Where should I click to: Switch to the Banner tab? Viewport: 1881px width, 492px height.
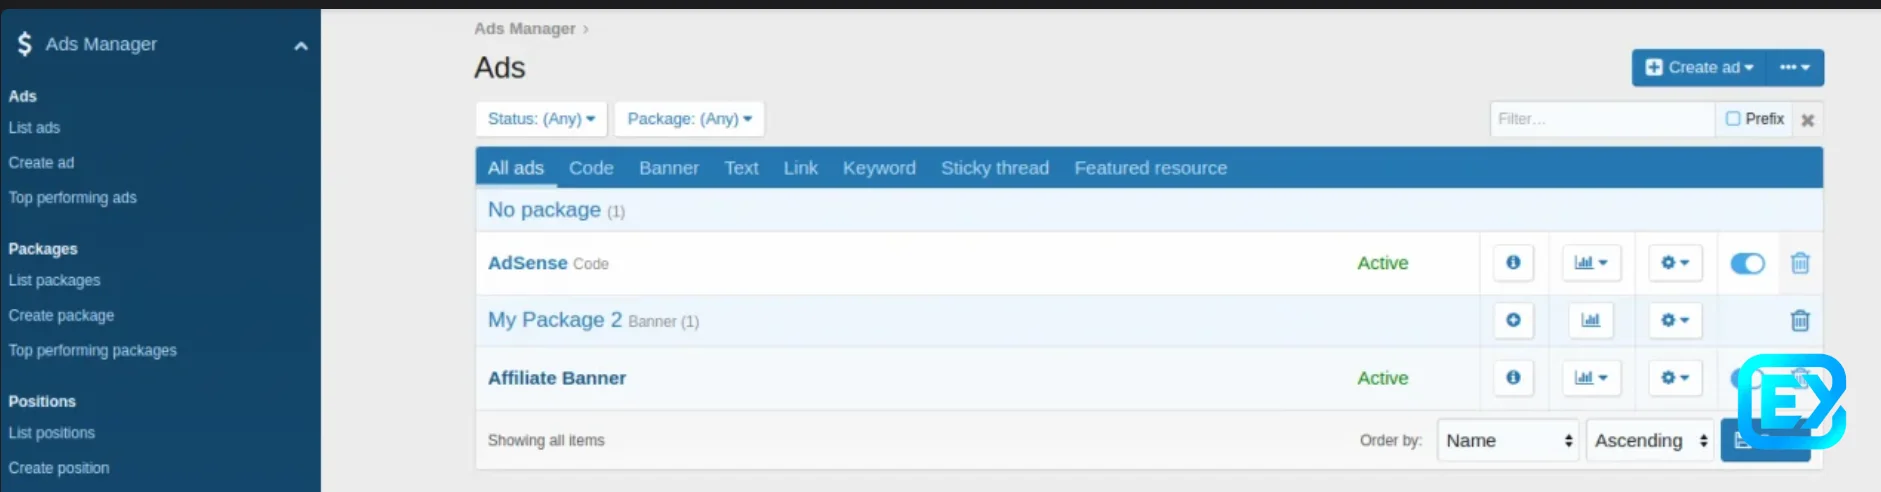[668, 168]
